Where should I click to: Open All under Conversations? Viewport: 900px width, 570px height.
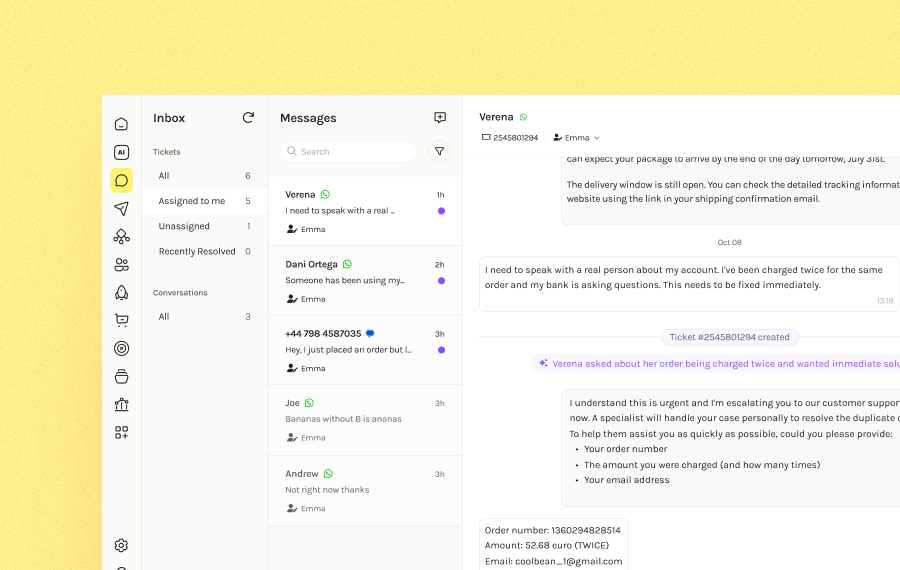pyautogui.click(x=164, y=316)
